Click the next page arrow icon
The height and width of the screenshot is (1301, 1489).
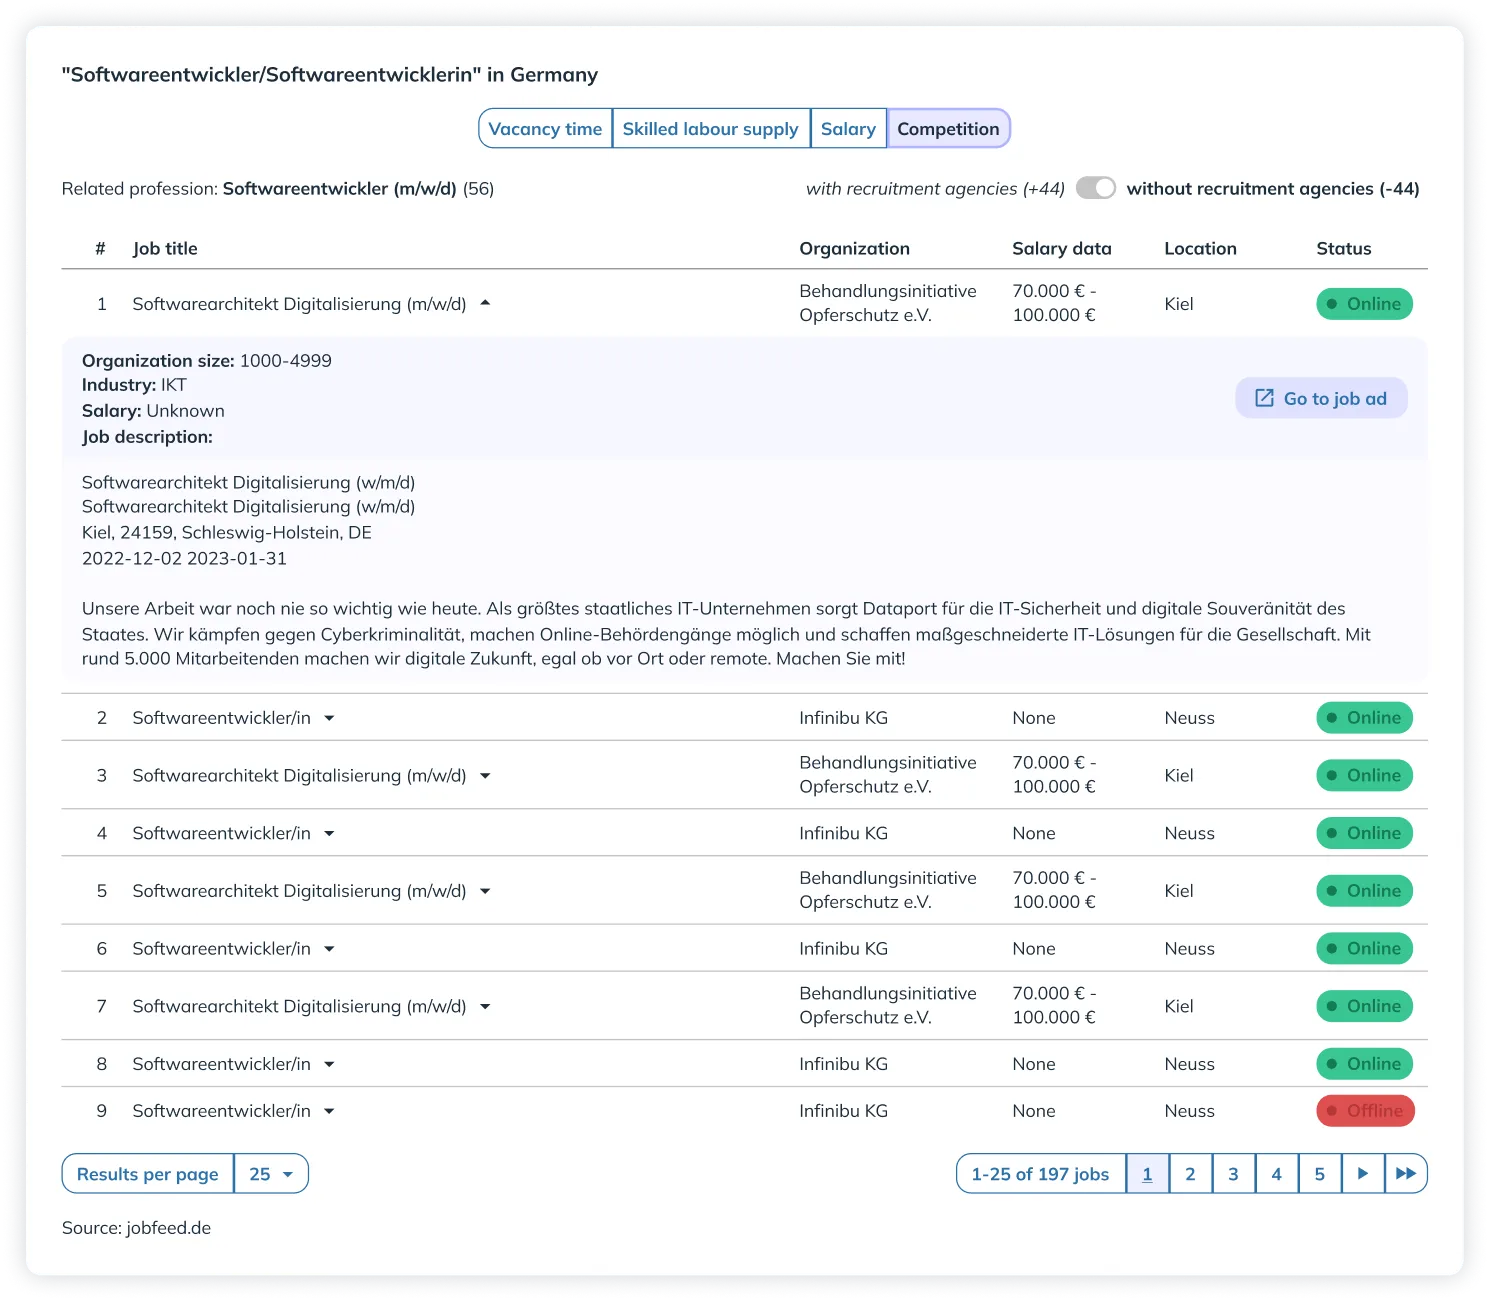(x=1362, y=1174)
